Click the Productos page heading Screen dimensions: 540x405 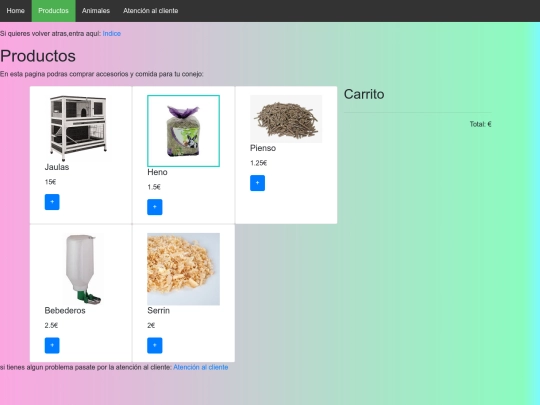click(38, 56)
